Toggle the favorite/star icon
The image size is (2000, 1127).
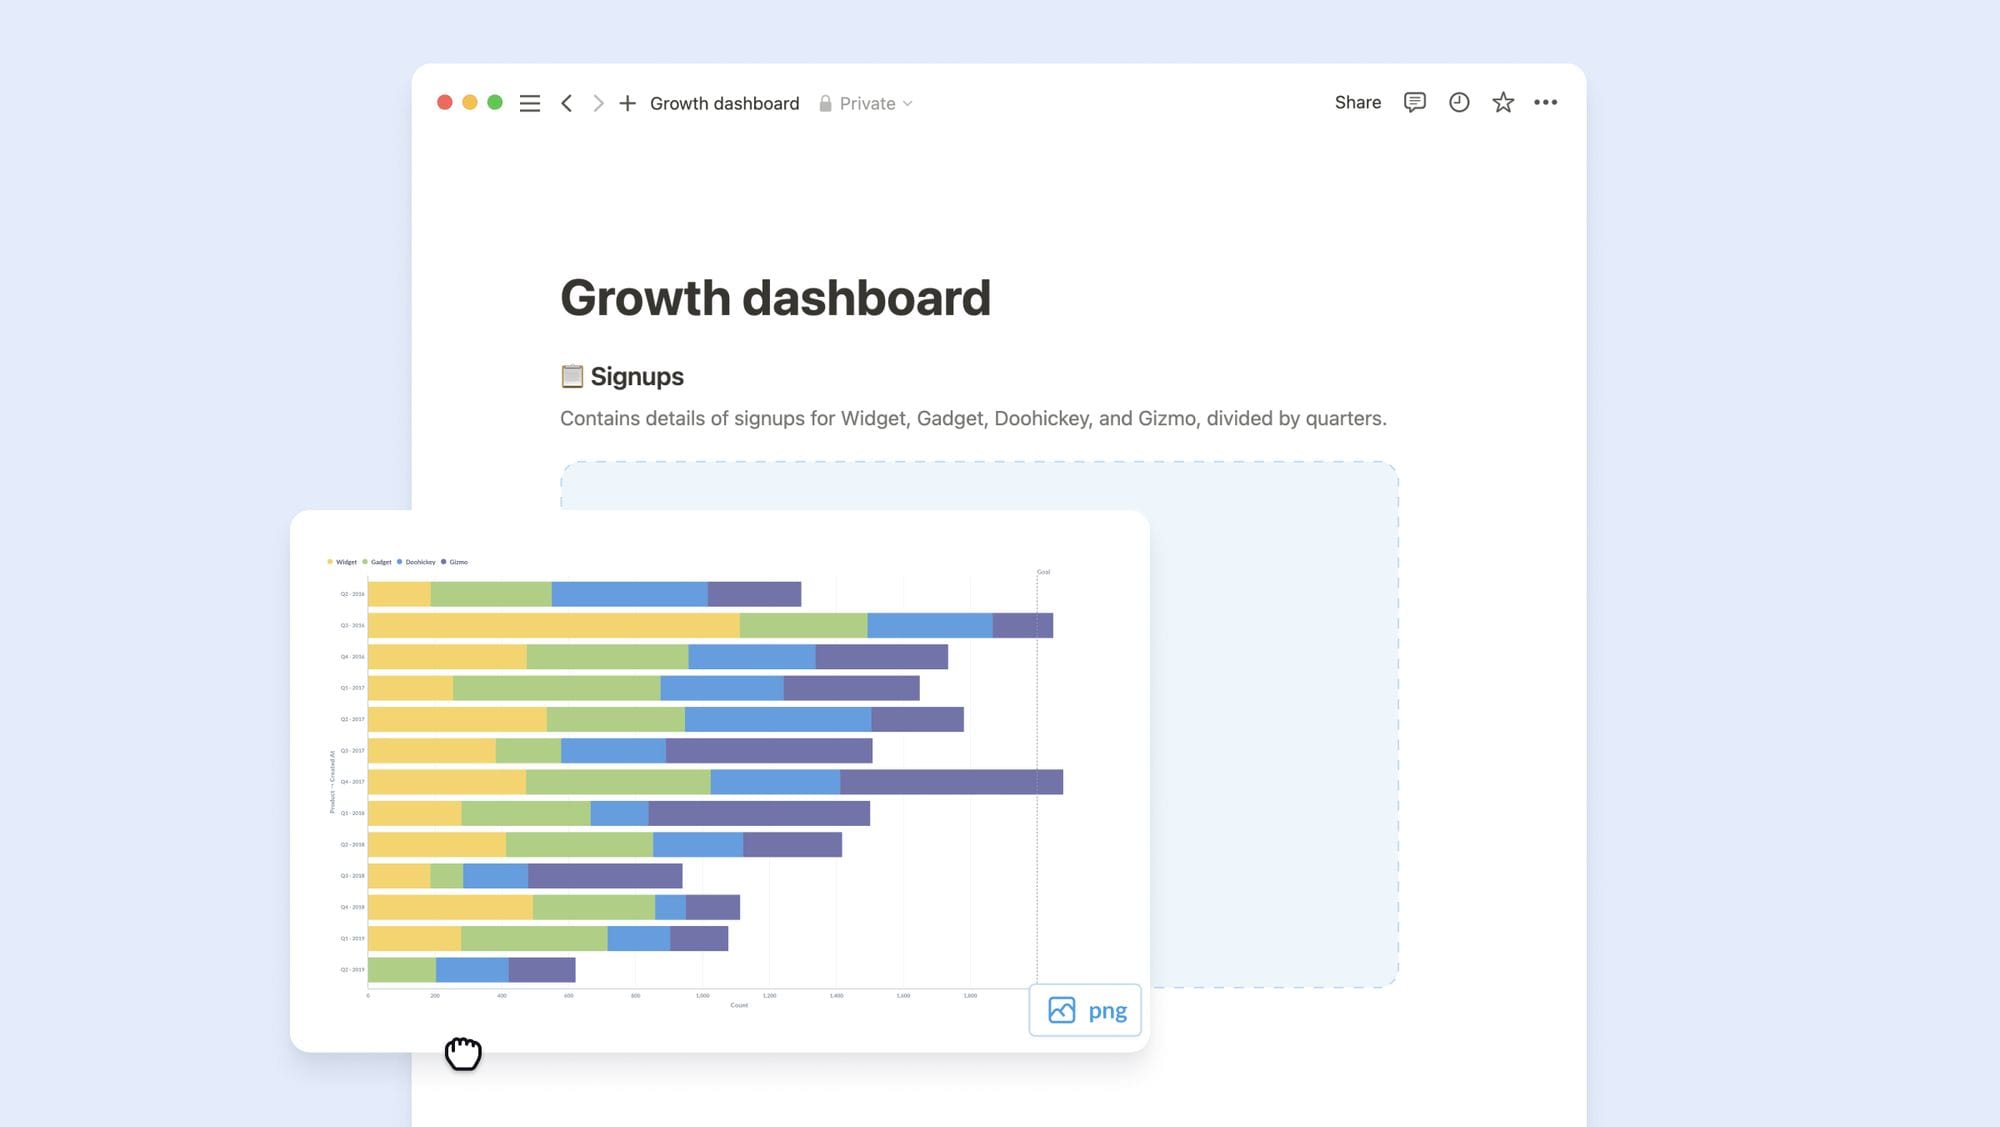pyautogui.click(x=1503, y=102)
